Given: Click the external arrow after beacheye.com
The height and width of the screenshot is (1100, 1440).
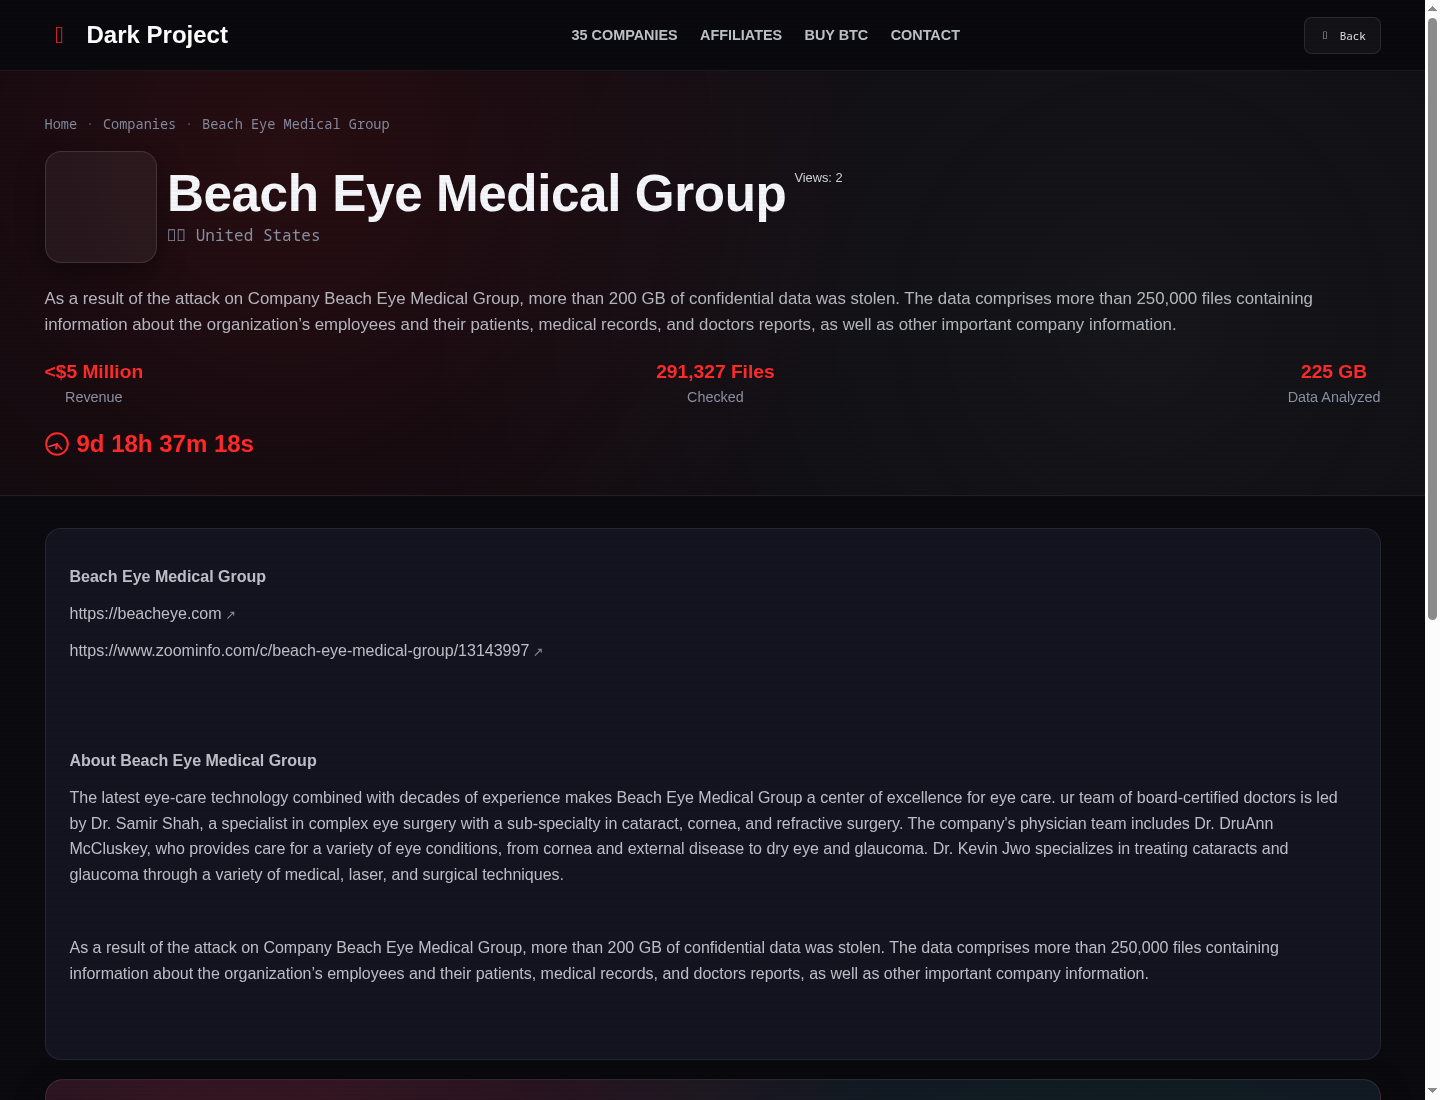Looking at the screenshot, I should pyautogui.click(x=231, y=615).
